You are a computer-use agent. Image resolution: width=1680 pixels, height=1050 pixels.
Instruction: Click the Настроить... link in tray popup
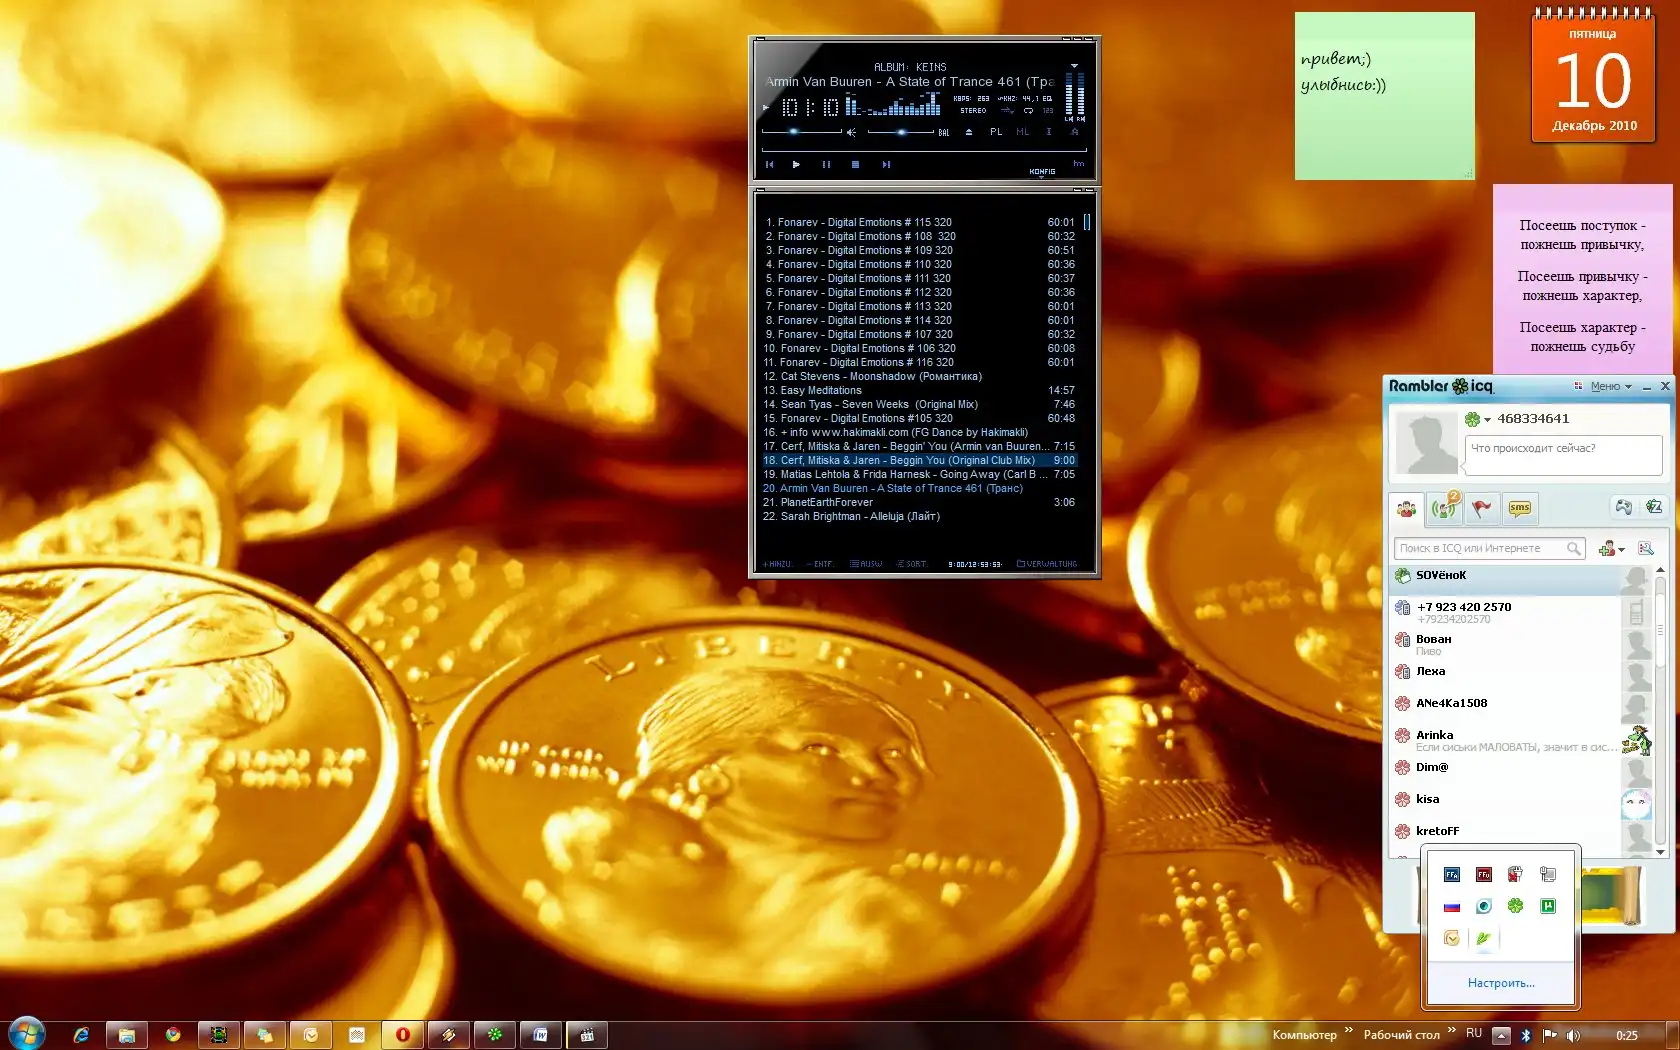point(1501,983)
